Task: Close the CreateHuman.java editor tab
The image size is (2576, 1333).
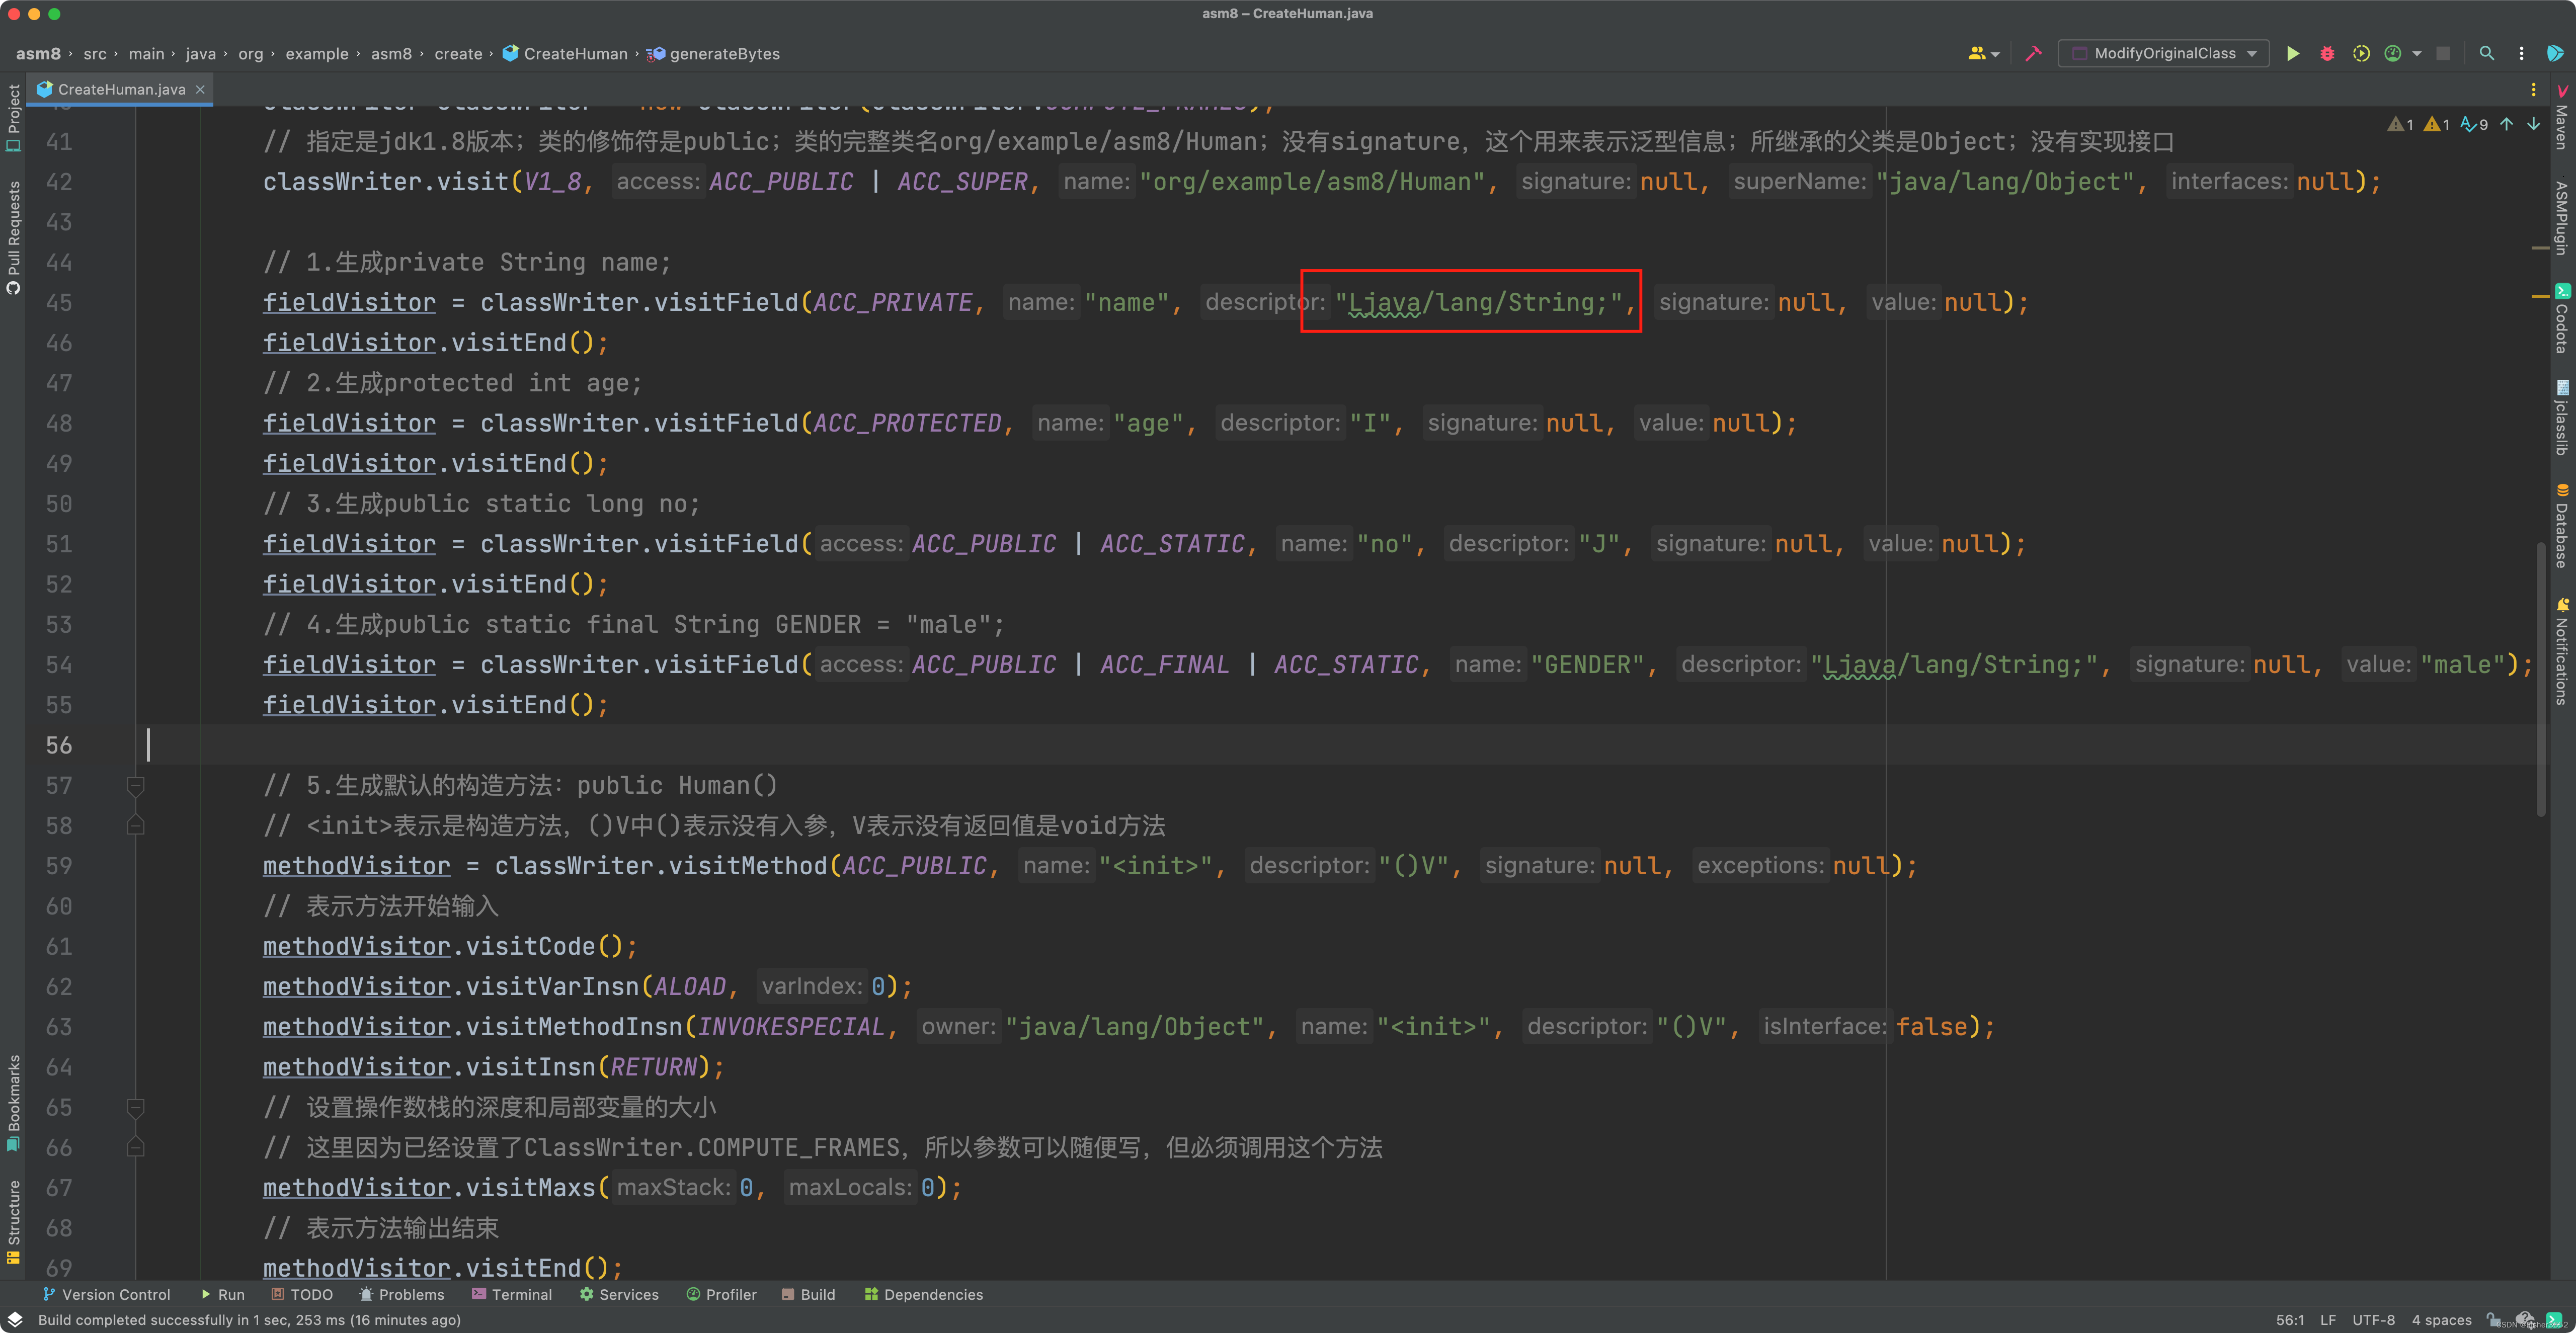Action: [x=200, y=89]
